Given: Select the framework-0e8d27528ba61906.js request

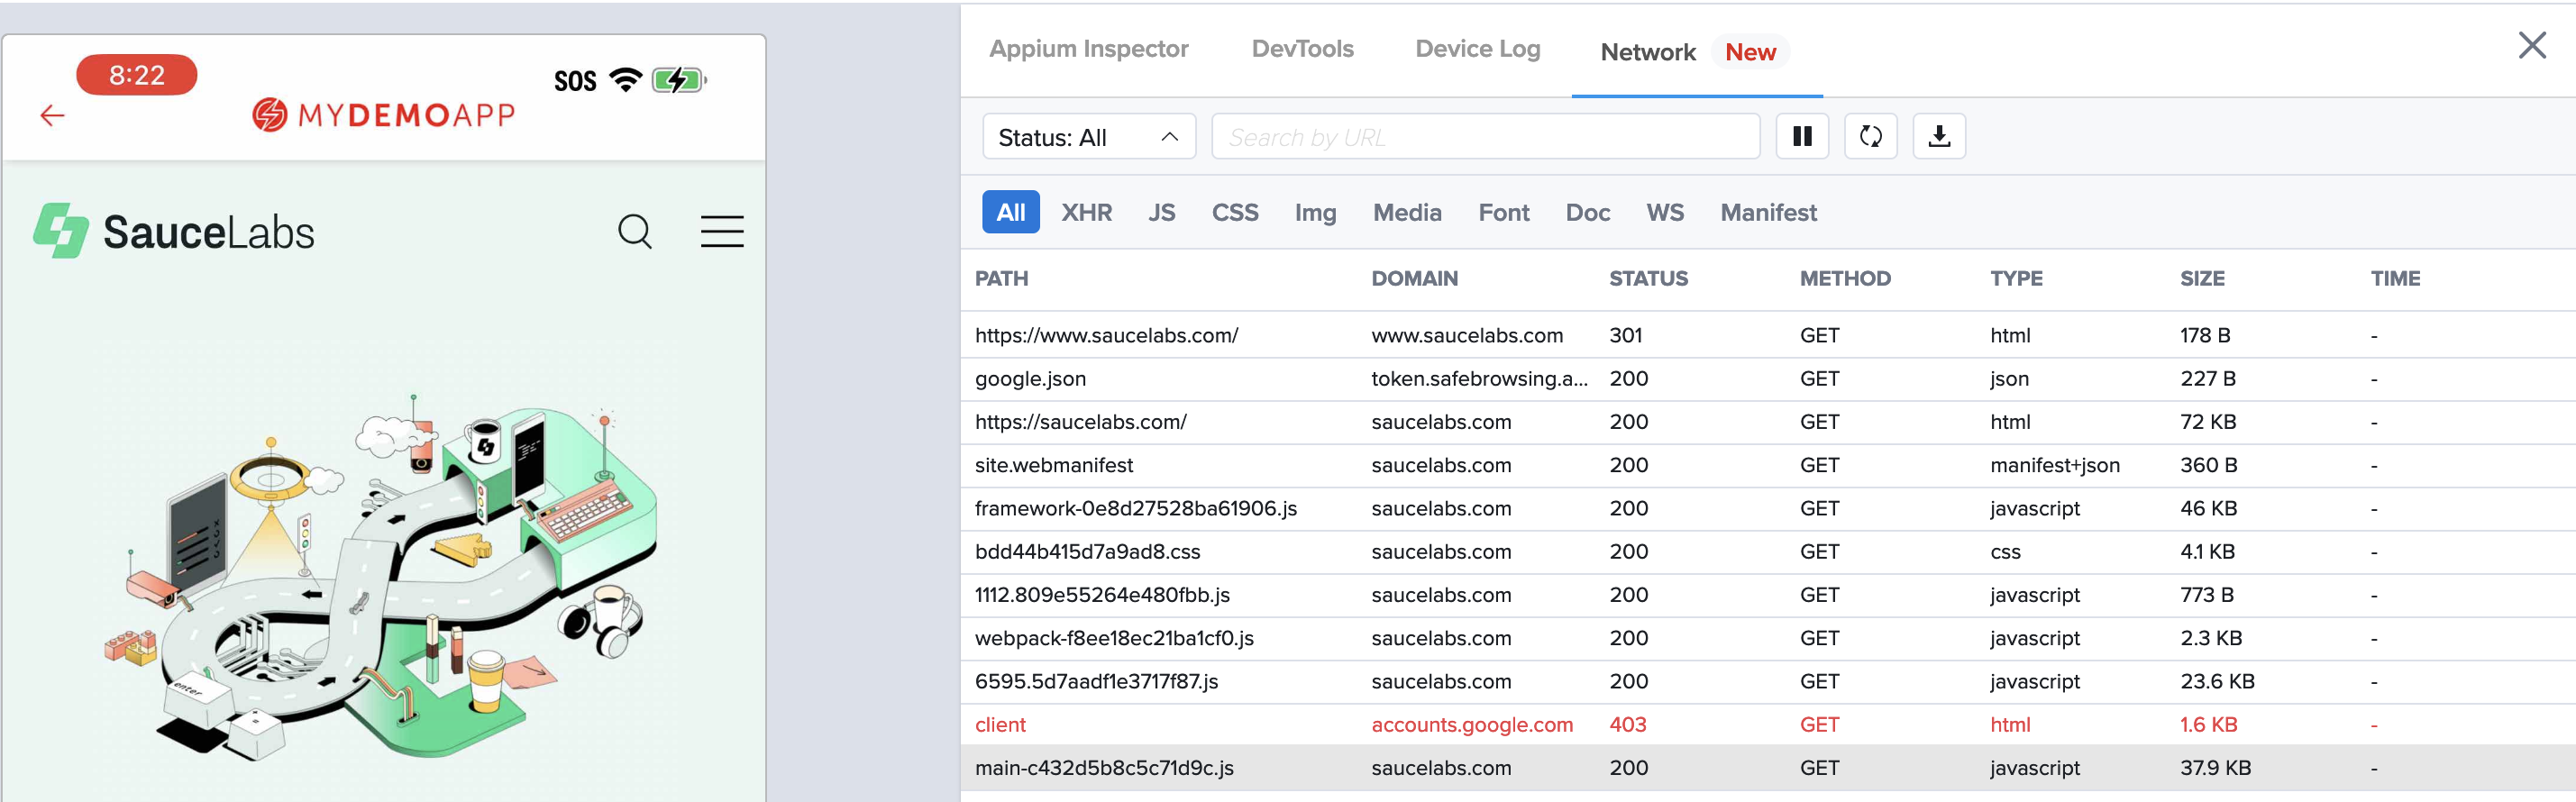Looking at the screenshot, I should 1767,508.
